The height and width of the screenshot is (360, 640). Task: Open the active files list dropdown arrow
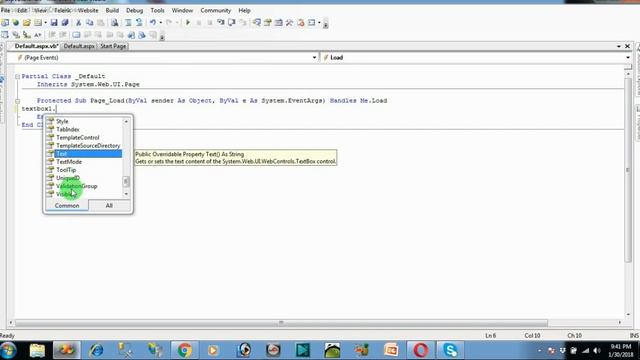click(619, 47)
